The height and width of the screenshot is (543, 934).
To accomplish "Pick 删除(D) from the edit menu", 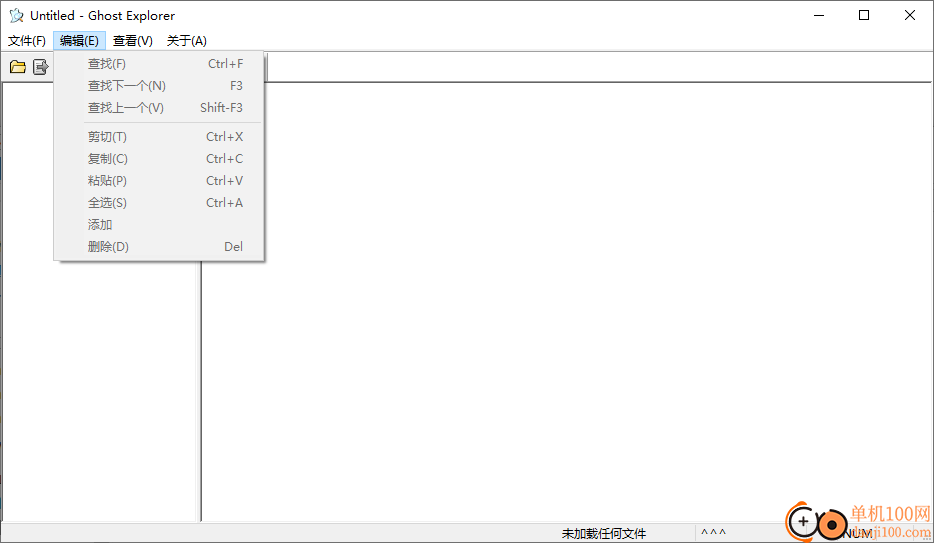I will (159, 247).
